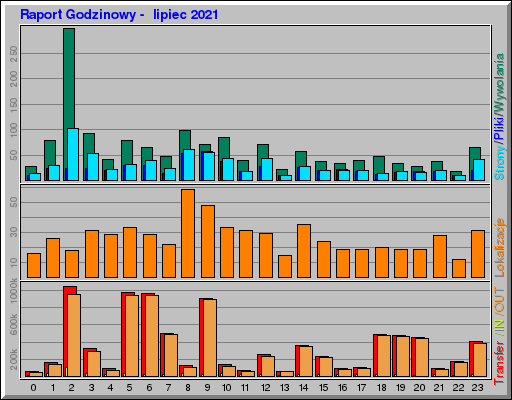Click the cyan Strony bar at hour 9
Viewport: 512px width, 400px height.
[x=209, y=167]
